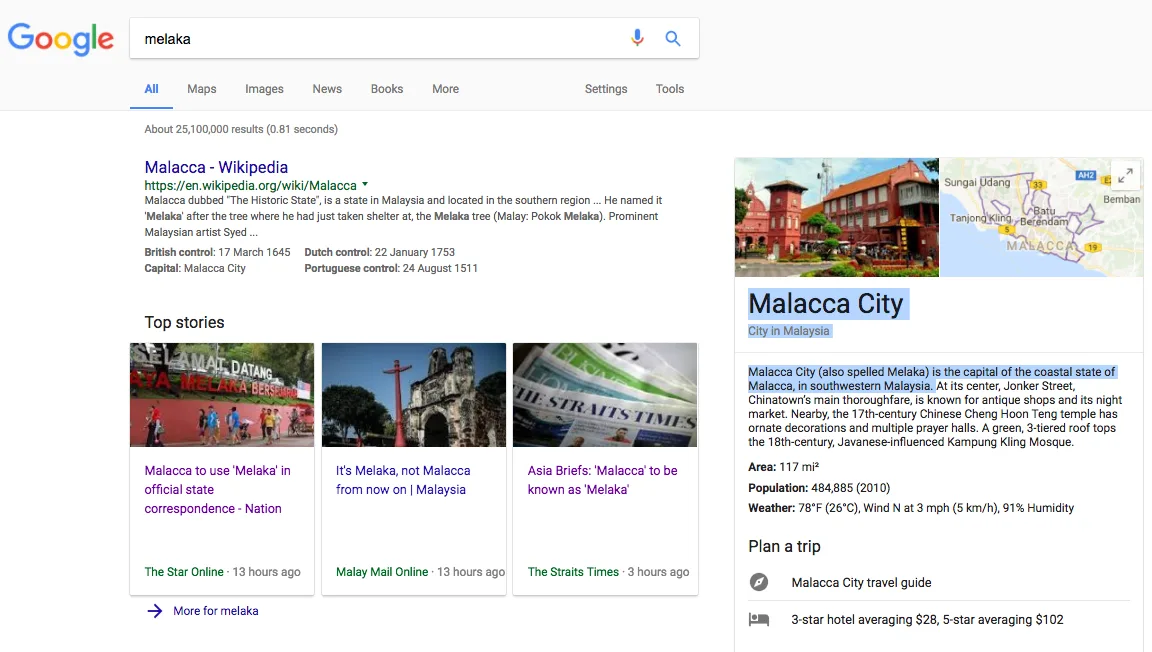Expand the map with the corner arrows icon
Screen dimensions: 1152x652
tap(1125, 175)
